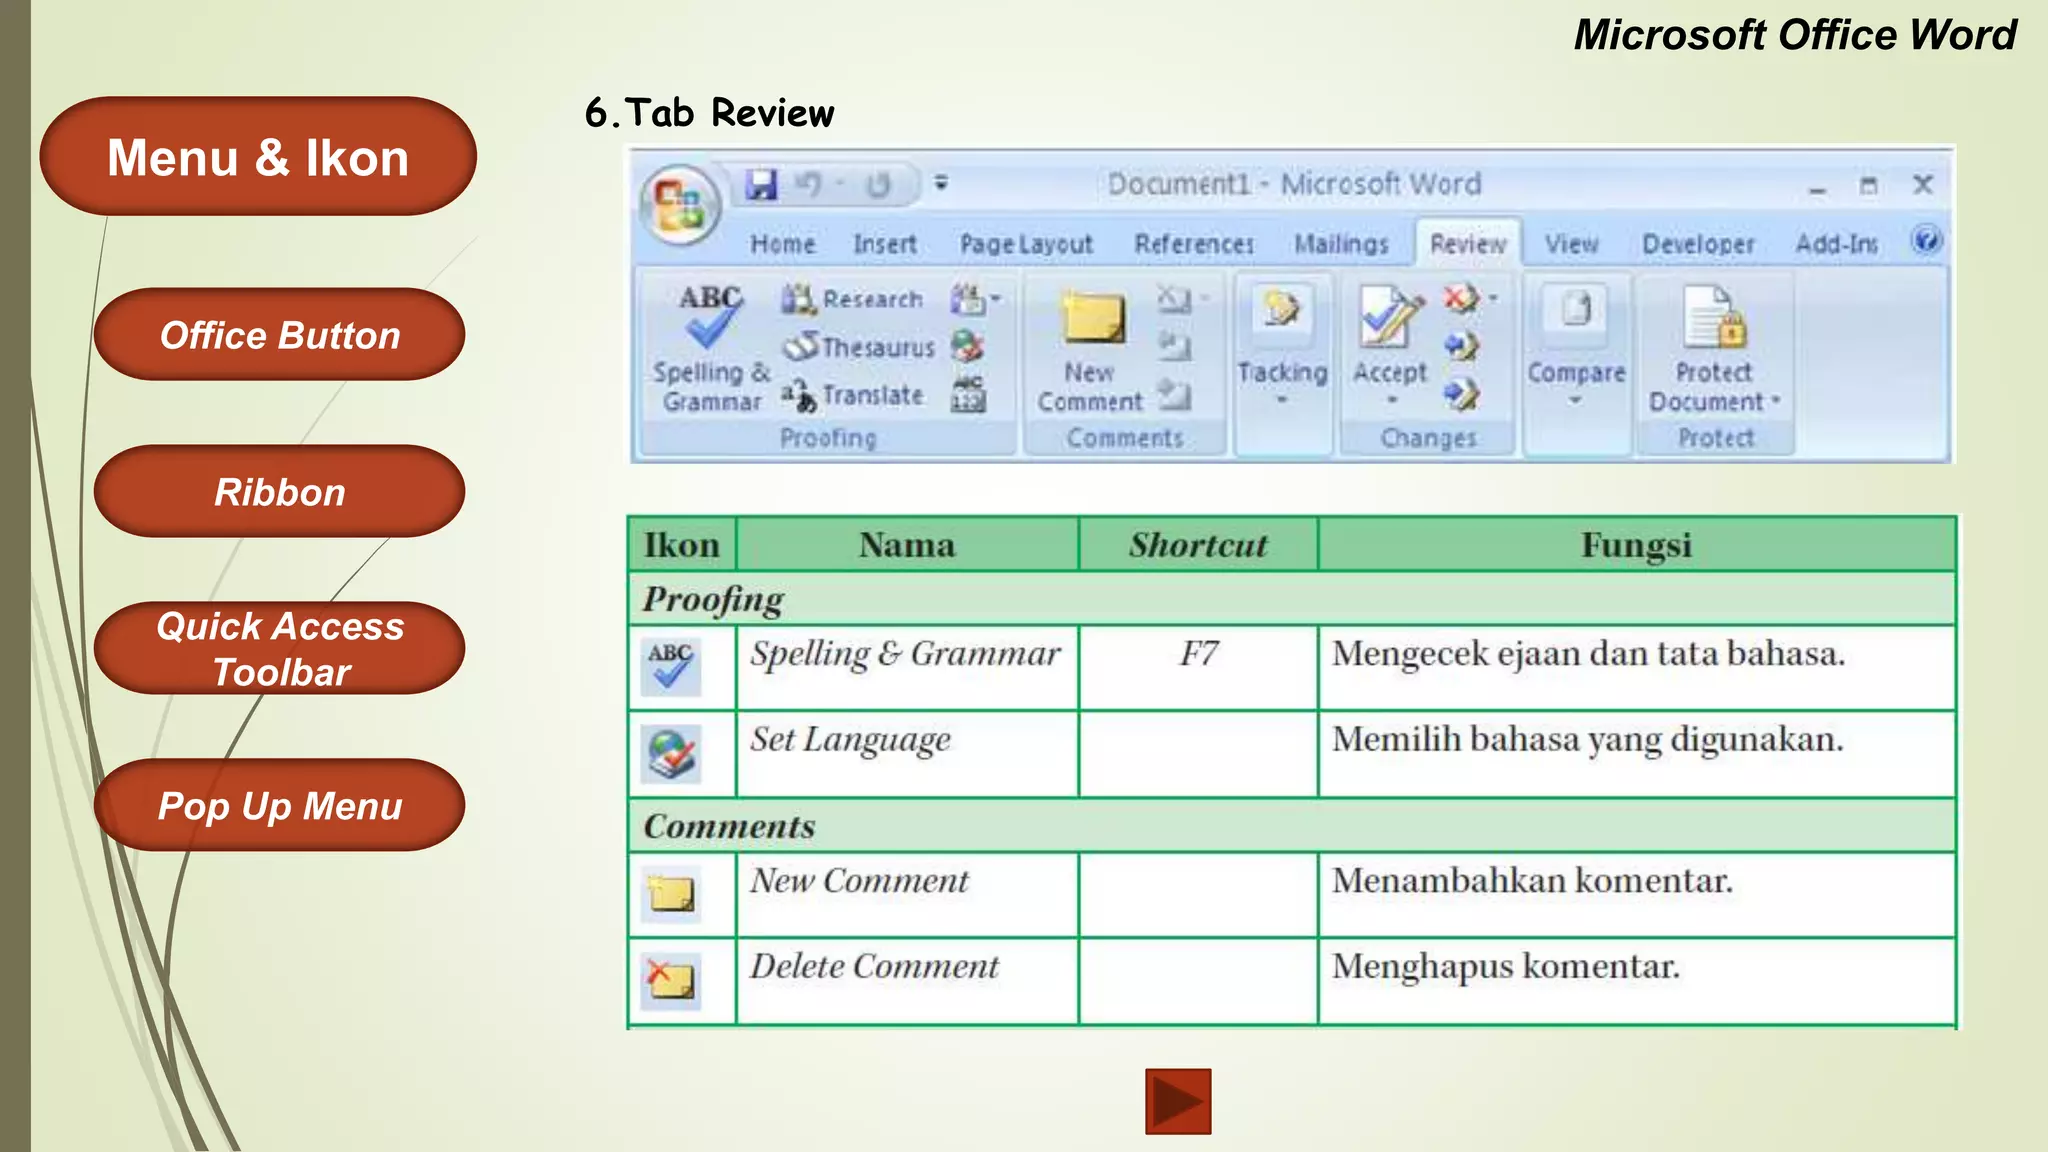The image size is (2048, 1152).
Task: Save the document via Quick Access floppy icon
Action: (x=762, y=184)
